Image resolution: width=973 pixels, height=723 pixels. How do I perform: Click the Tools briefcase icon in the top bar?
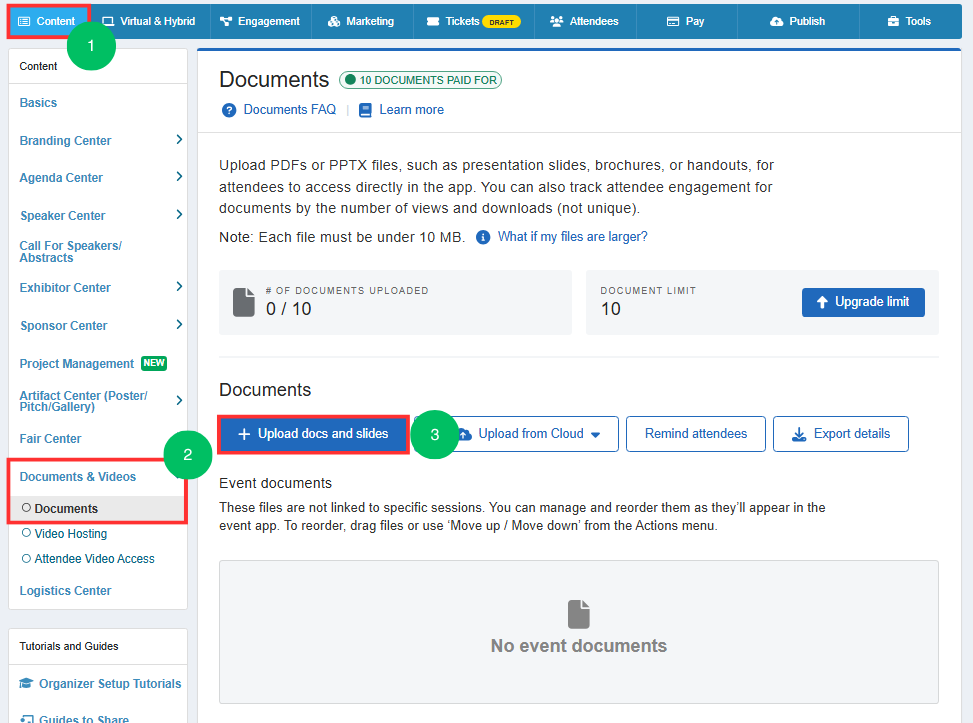click(x=893, y=22)
